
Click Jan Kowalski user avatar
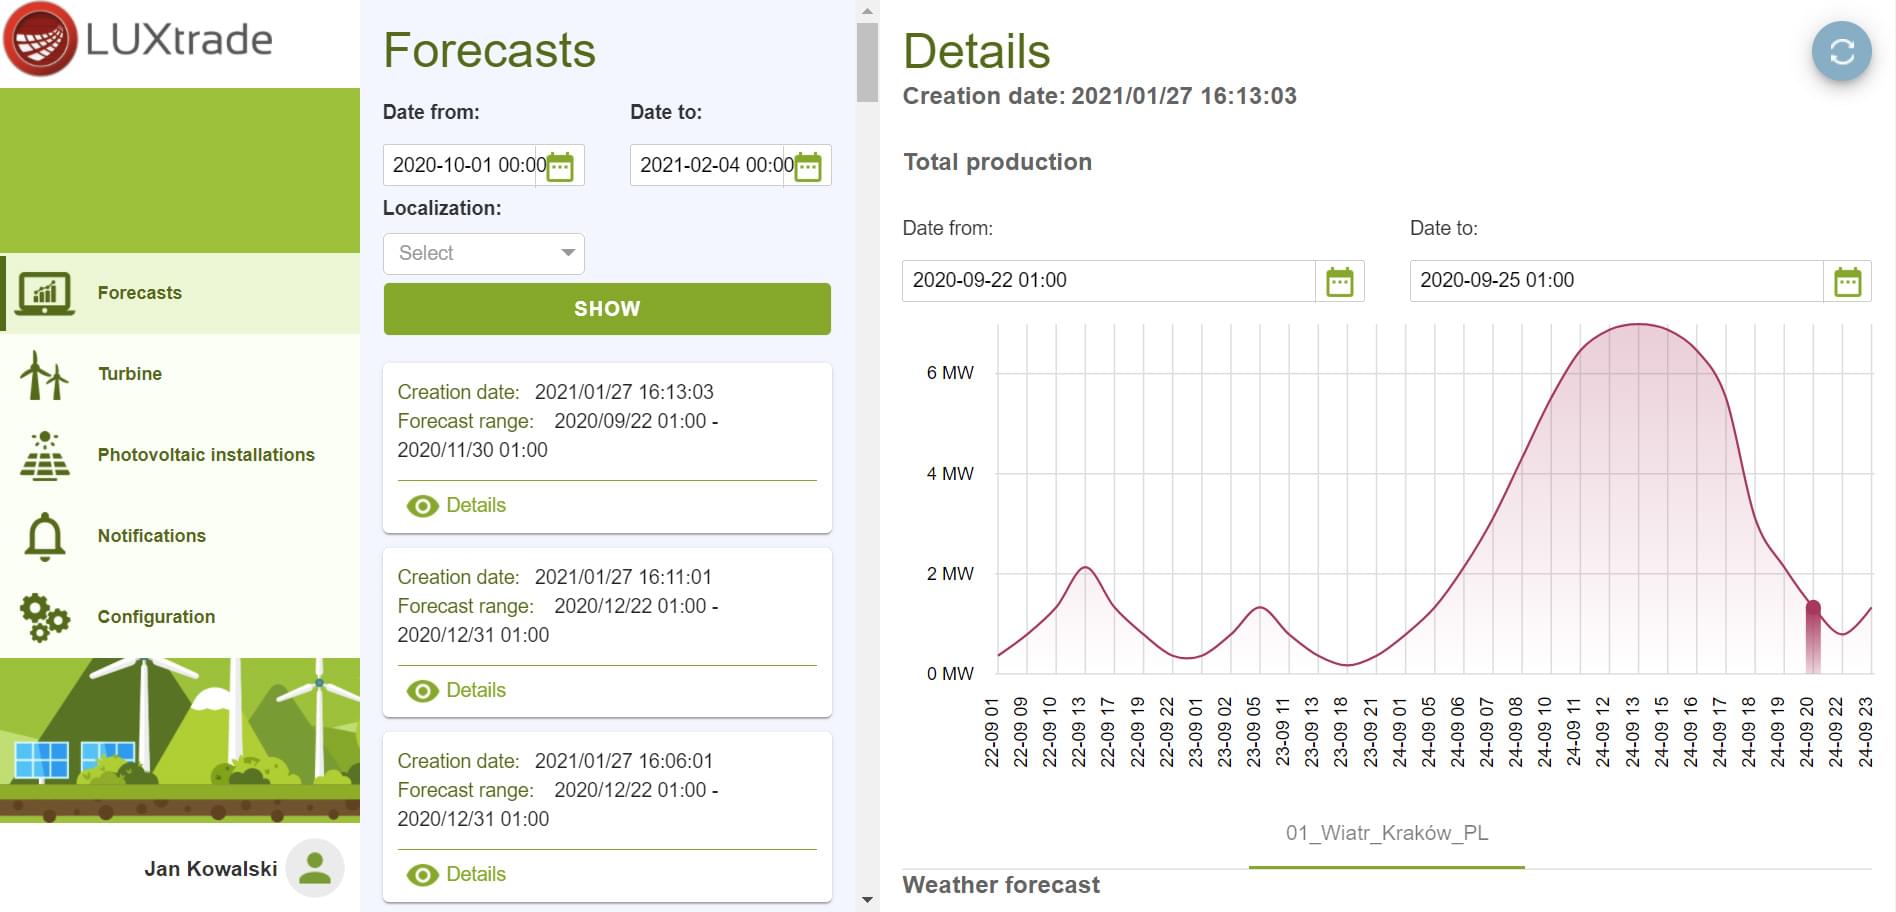[x=315, y=867]
